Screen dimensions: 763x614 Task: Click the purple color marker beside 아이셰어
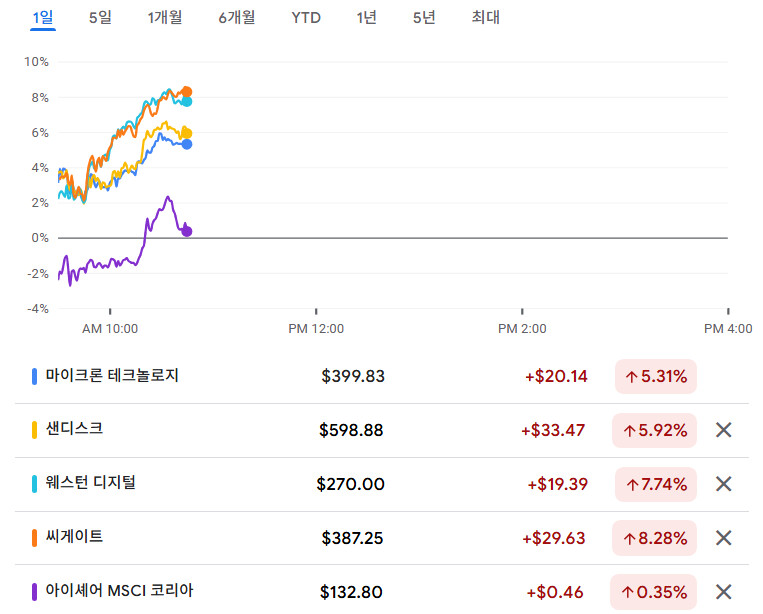(x=35, y=592)
